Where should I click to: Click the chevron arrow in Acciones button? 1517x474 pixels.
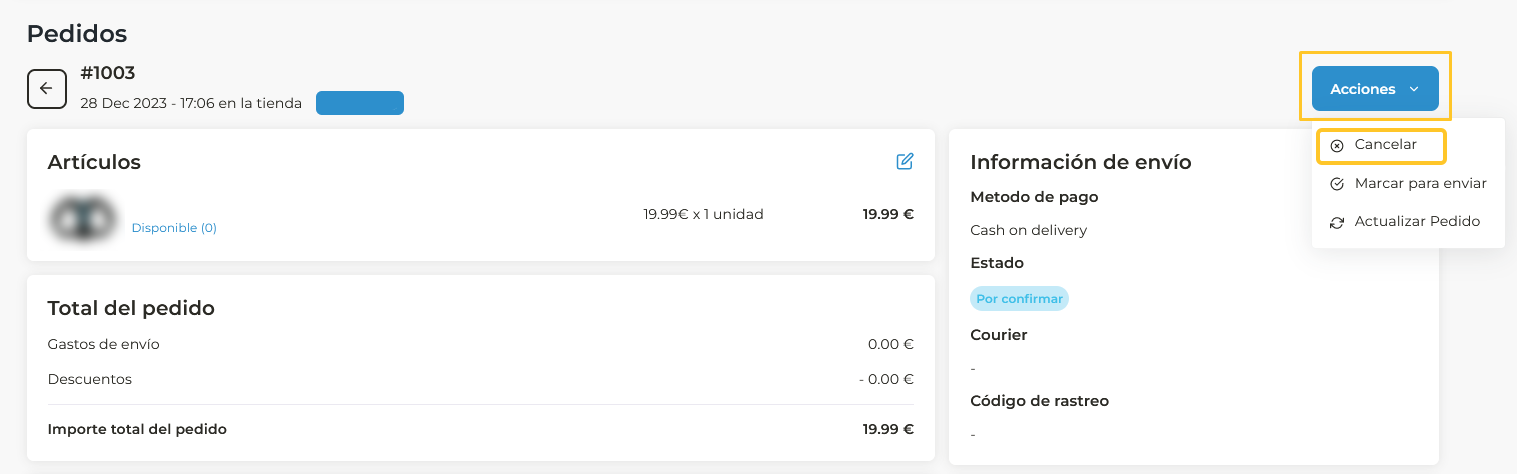click(x=1414, y=89)
